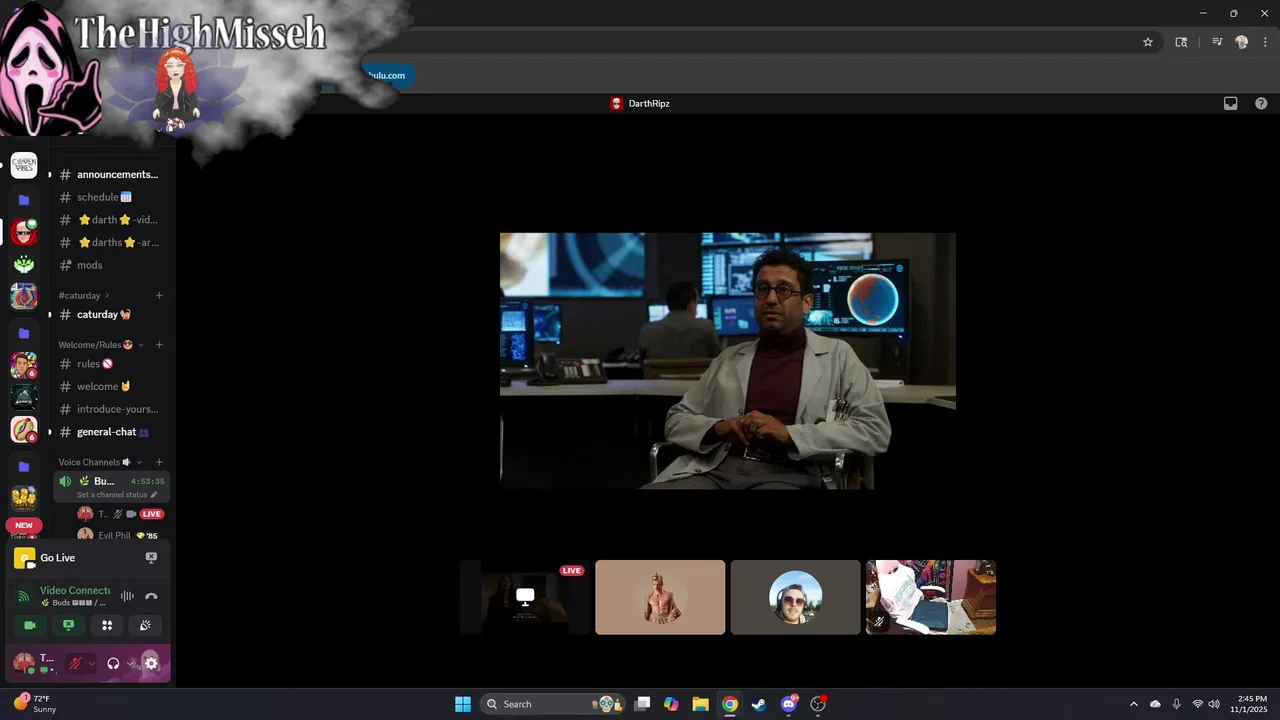Open Chrome three-dot menu
This screenshot has height=720, width=1280.
point(1265,42)
